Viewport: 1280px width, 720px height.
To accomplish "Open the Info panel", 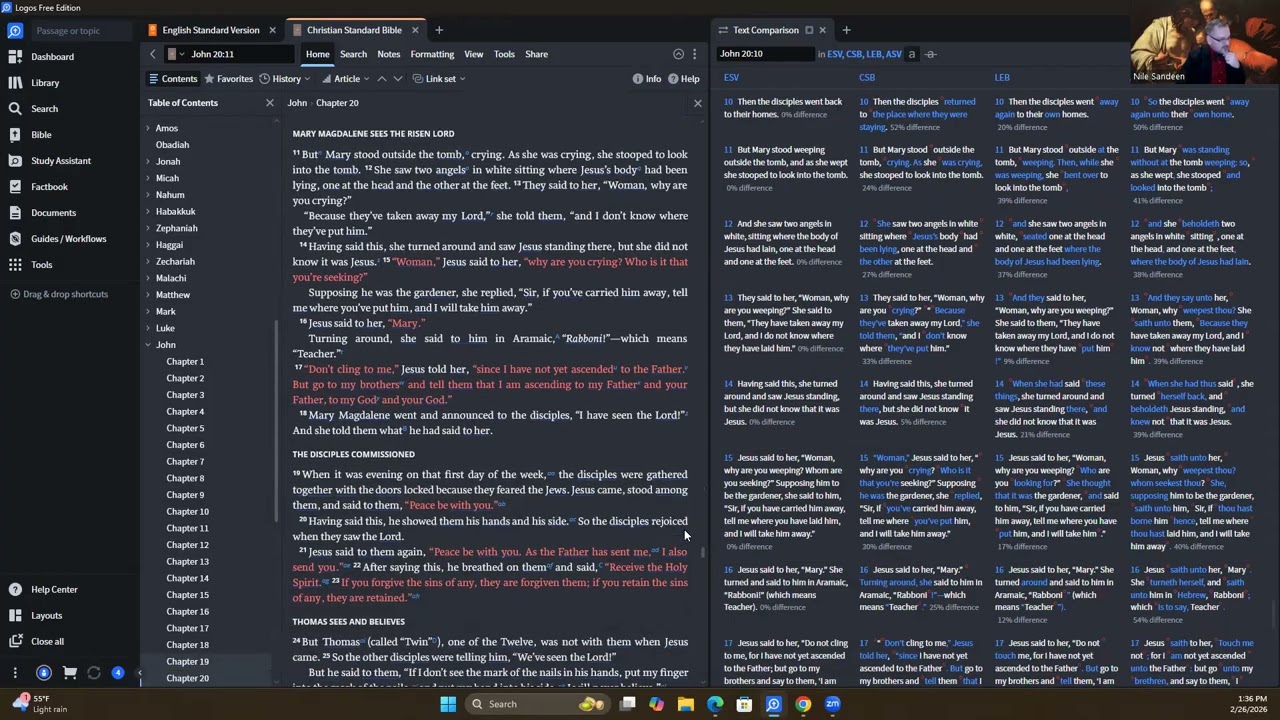I will [x=646, y=79].
